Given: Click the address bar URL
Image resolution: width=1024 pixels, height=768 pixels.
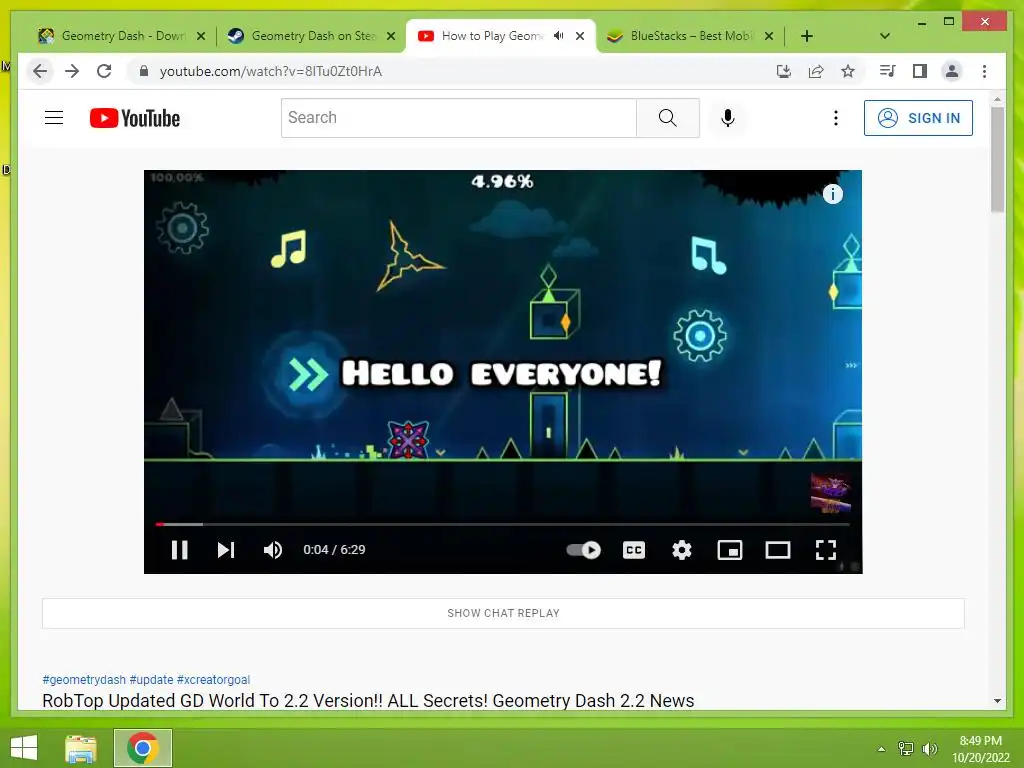Looking at the screenshot, I should click(270, 71).
